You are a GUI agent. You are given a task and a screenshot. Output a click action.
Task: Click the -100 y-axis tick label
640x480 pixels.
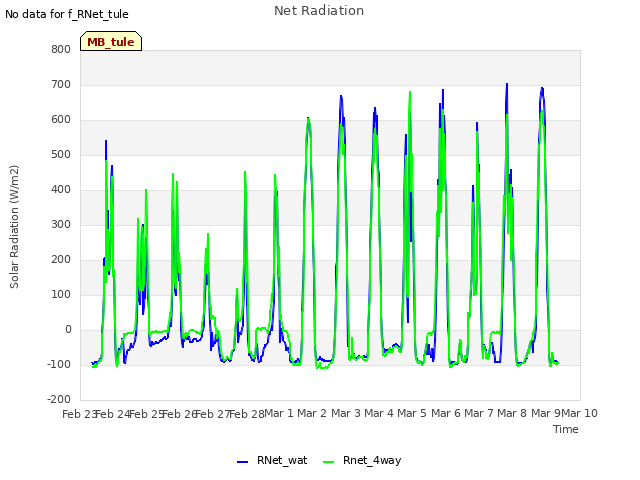[59, 364]
